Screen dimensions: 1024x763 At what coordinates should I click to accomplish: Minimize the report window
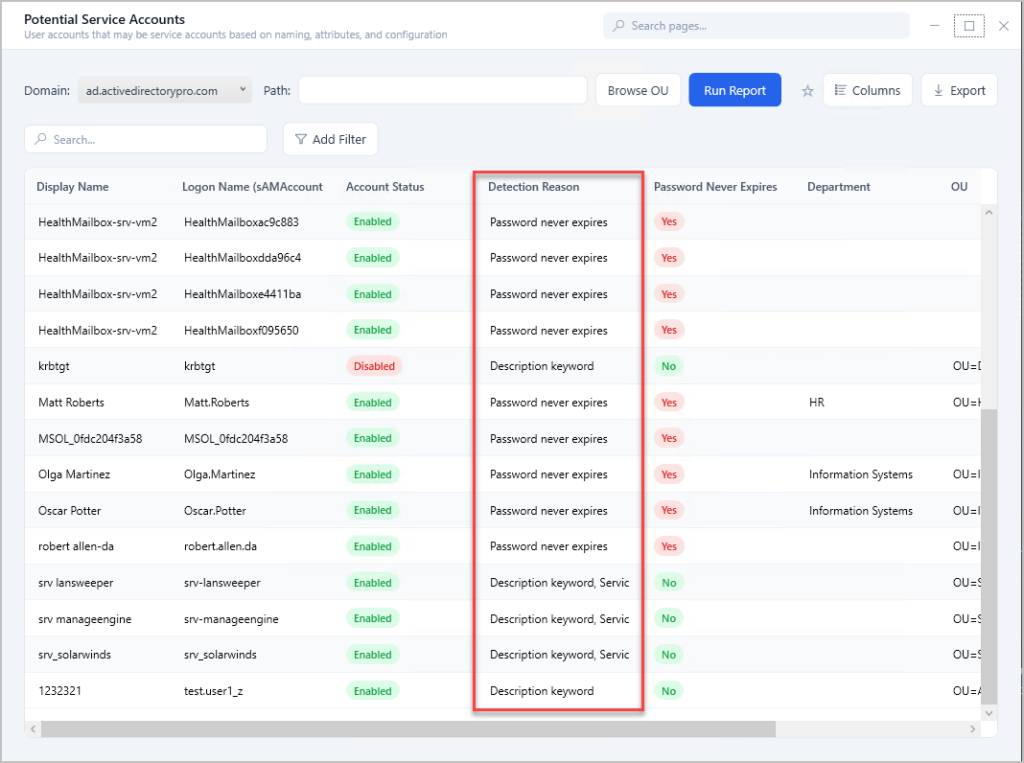point(935,26)
